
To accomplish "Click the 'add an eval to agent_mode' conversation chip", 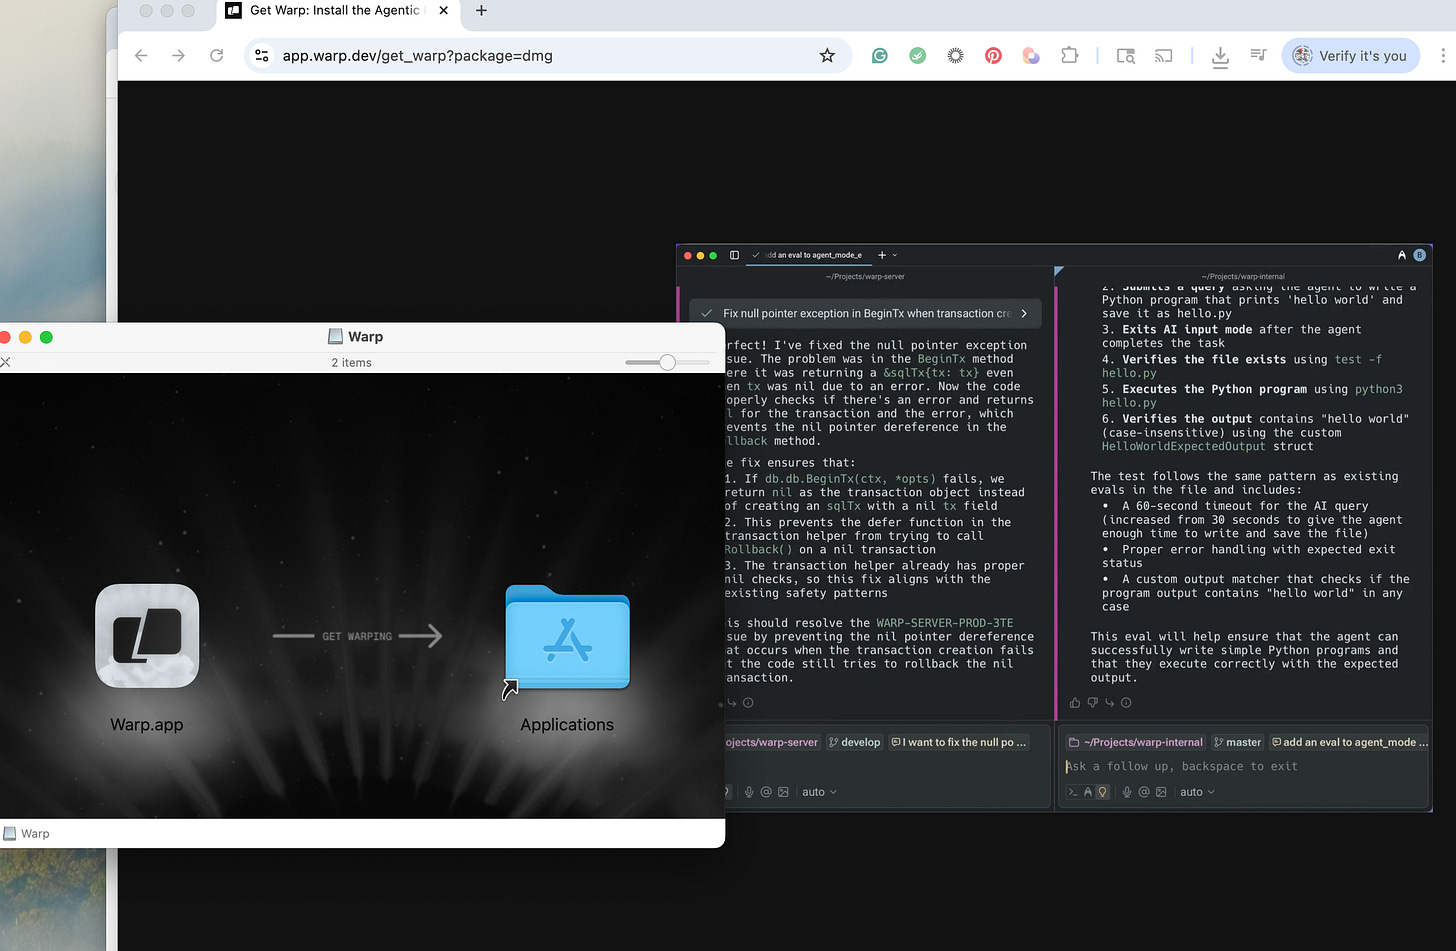I will [x=1350, y=742].
